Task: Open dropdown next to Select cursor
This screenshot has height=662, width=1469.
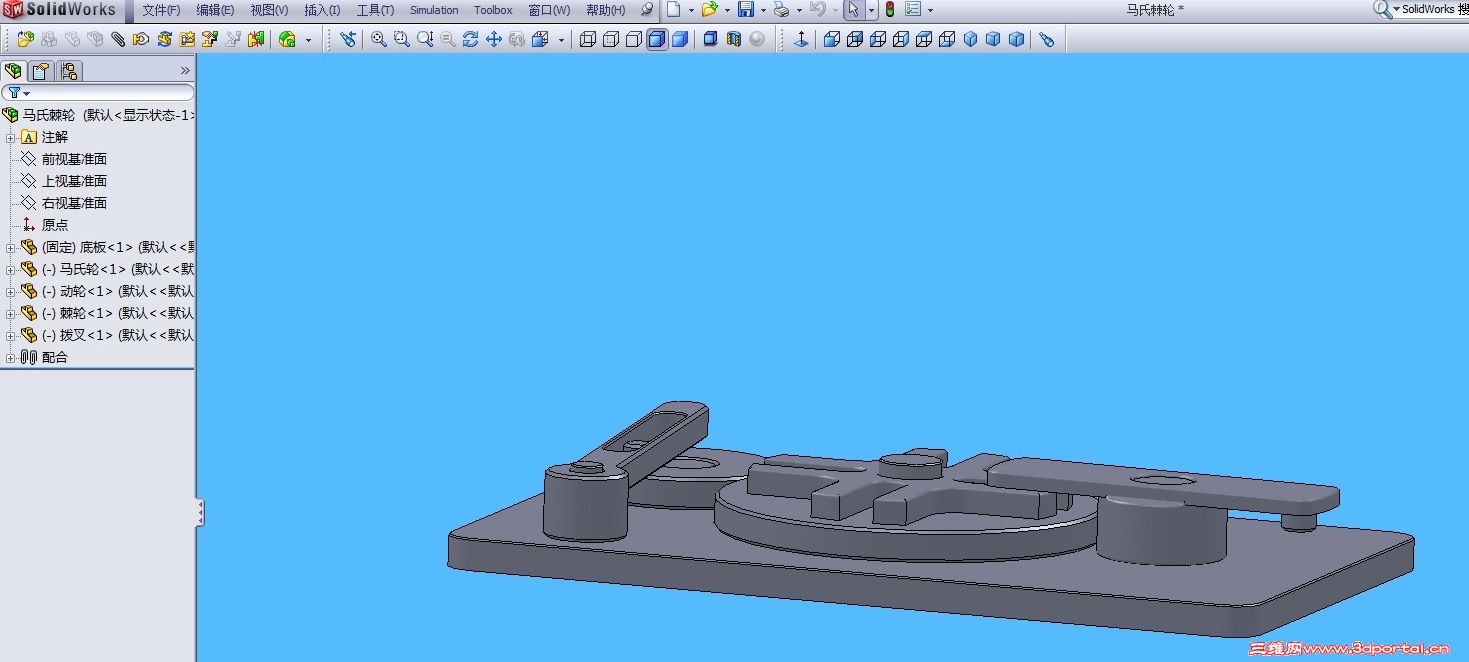Action: click(871, 10)
